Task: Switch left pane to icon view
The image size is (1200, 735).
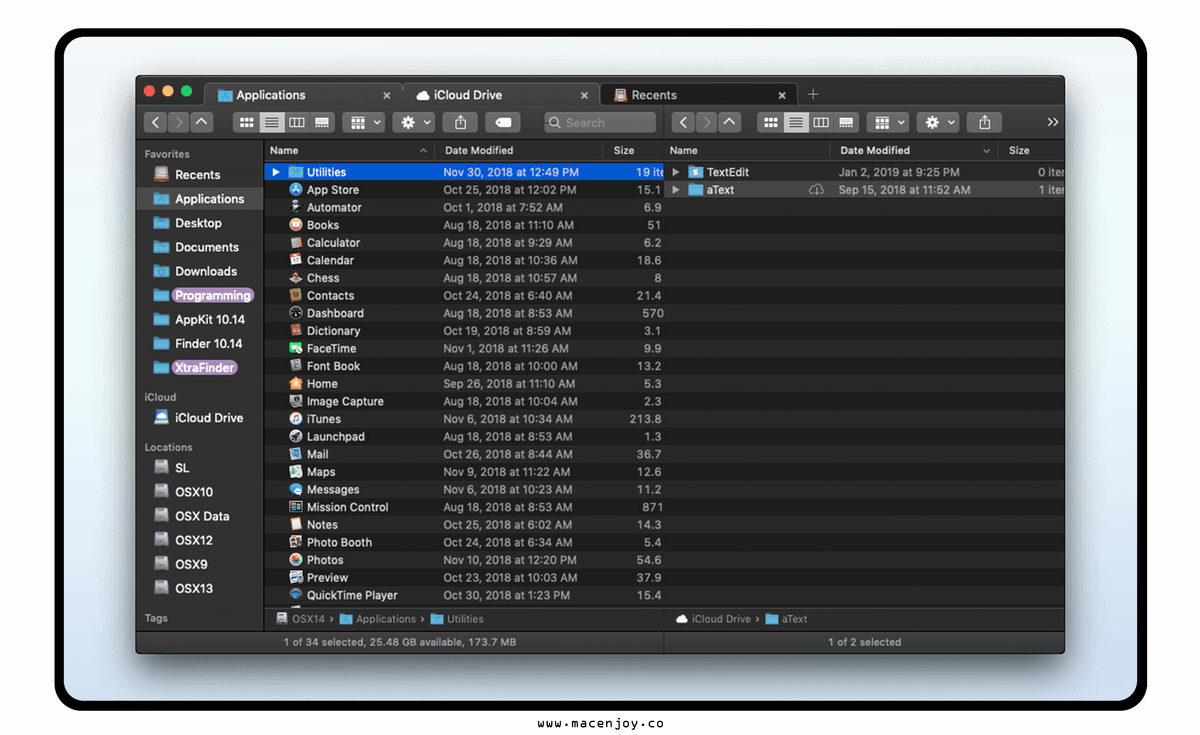Action: 245,122
